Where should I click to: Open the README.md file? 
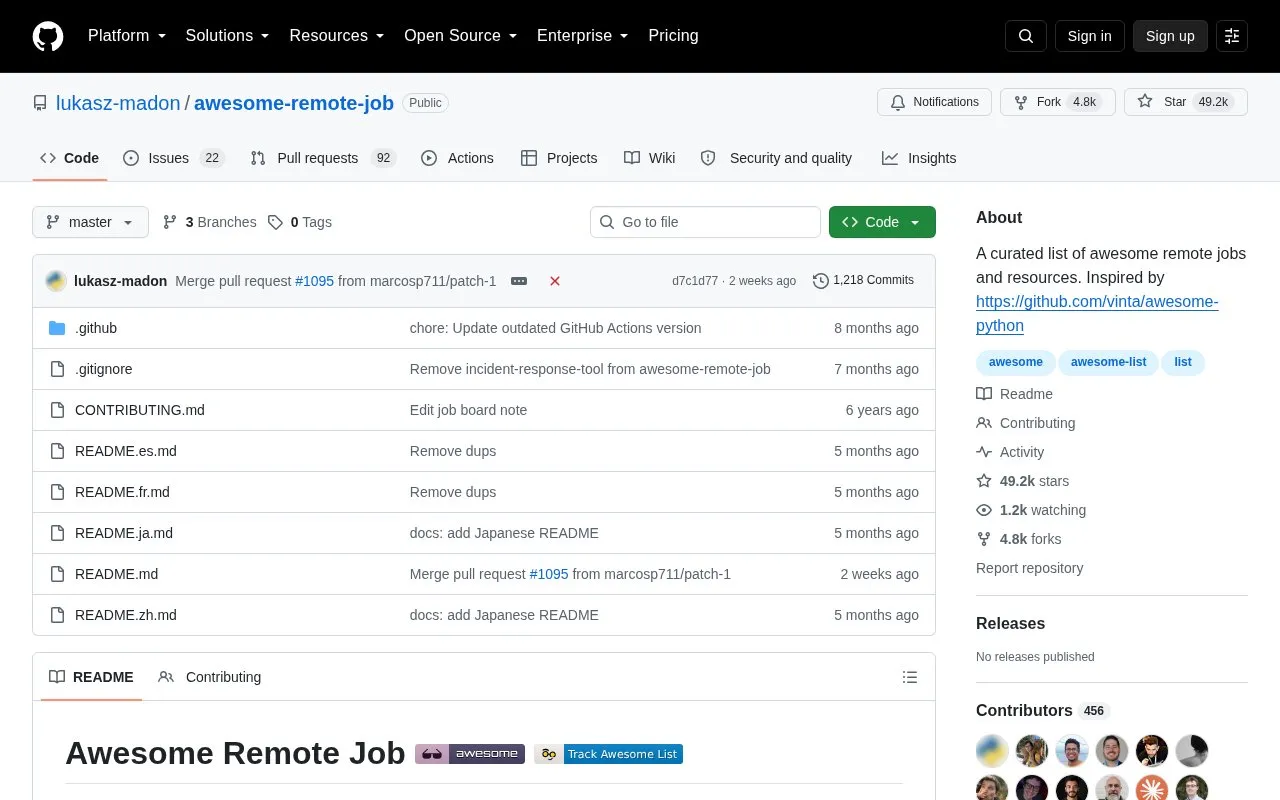(116, 574)
